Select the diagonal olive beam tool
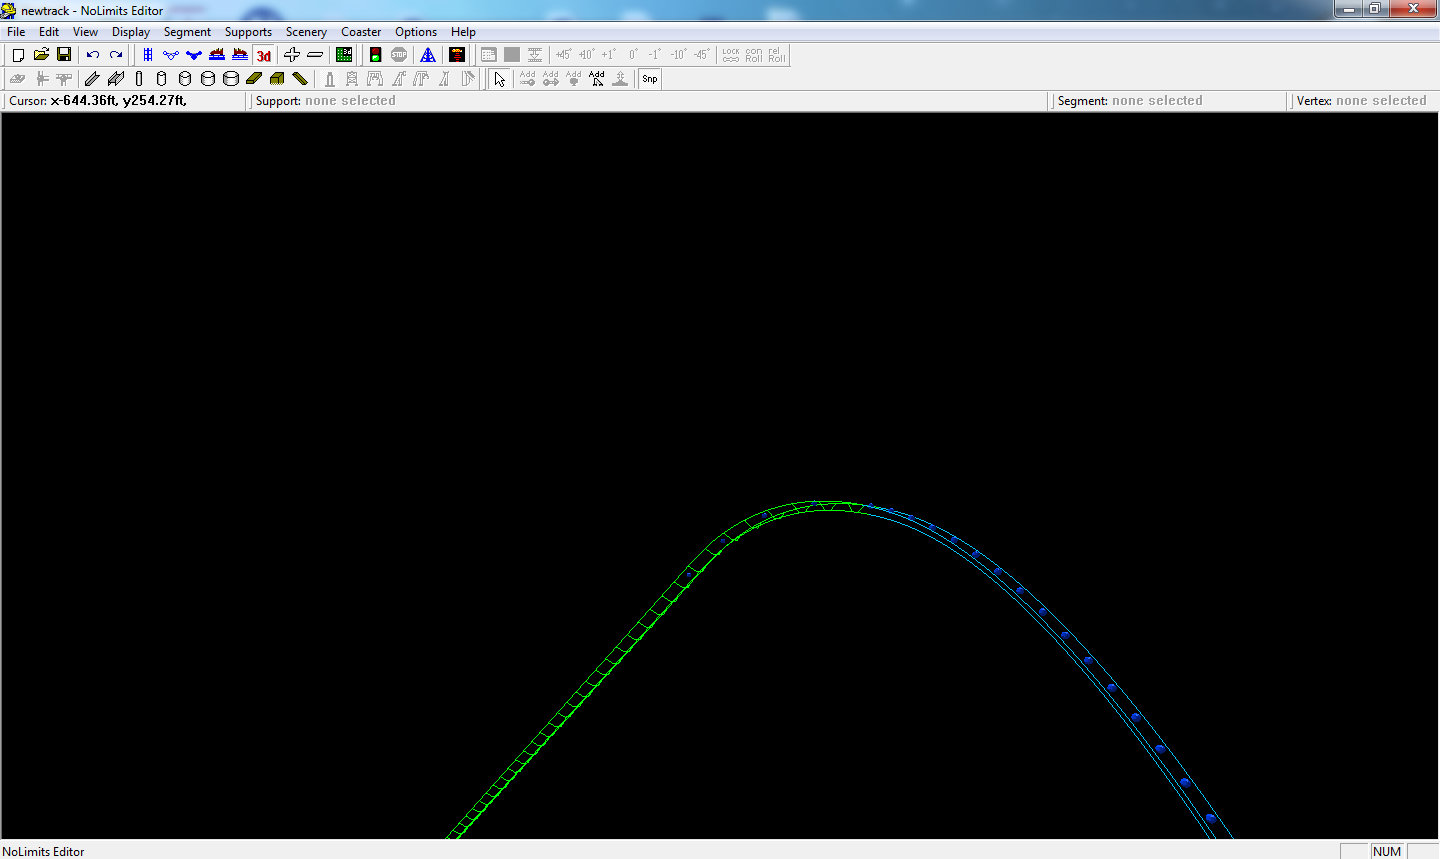 300,78
